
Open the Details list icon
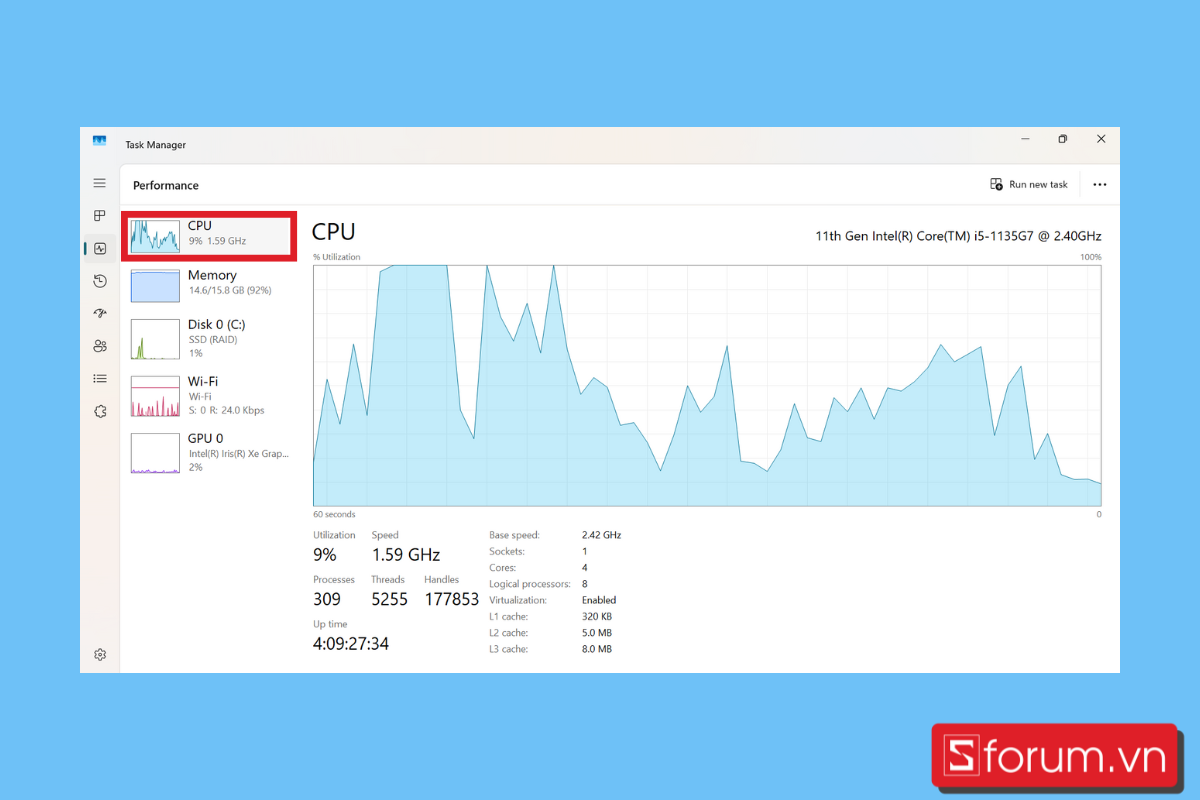click(100, 378)
